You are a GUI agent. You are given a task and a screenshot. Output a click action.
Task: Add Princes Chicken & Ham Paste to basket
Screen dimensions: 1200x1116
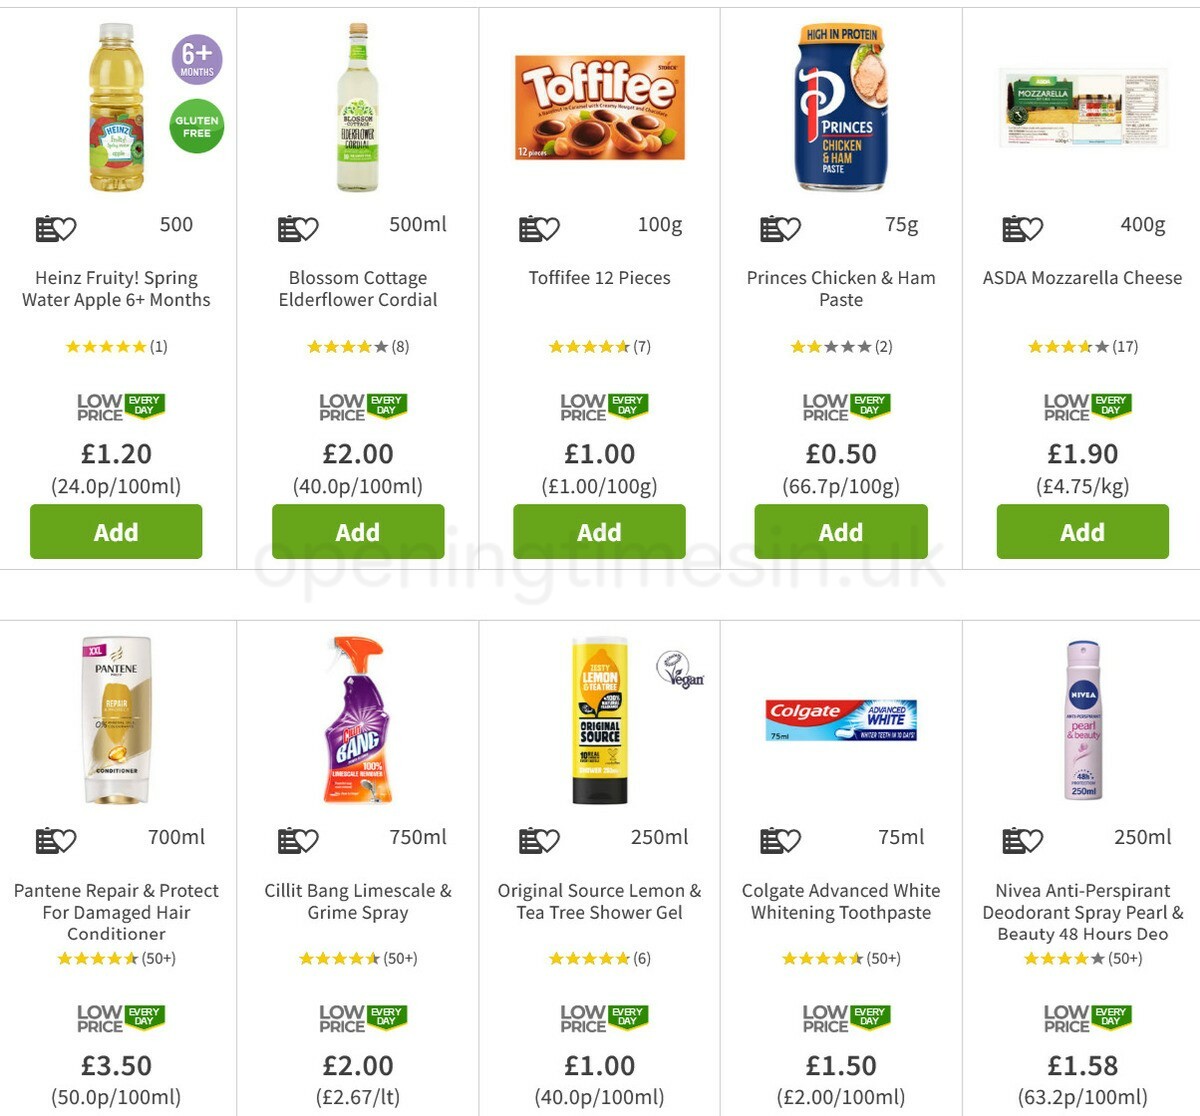[x=840, y=532]
